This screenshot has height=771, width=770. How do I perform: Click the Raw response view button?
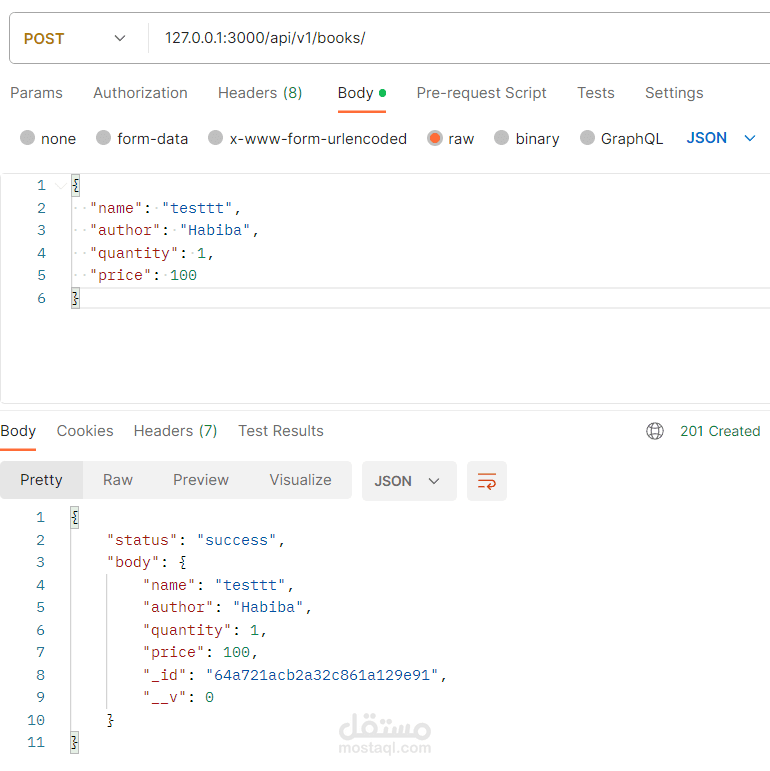pos(118,480)
